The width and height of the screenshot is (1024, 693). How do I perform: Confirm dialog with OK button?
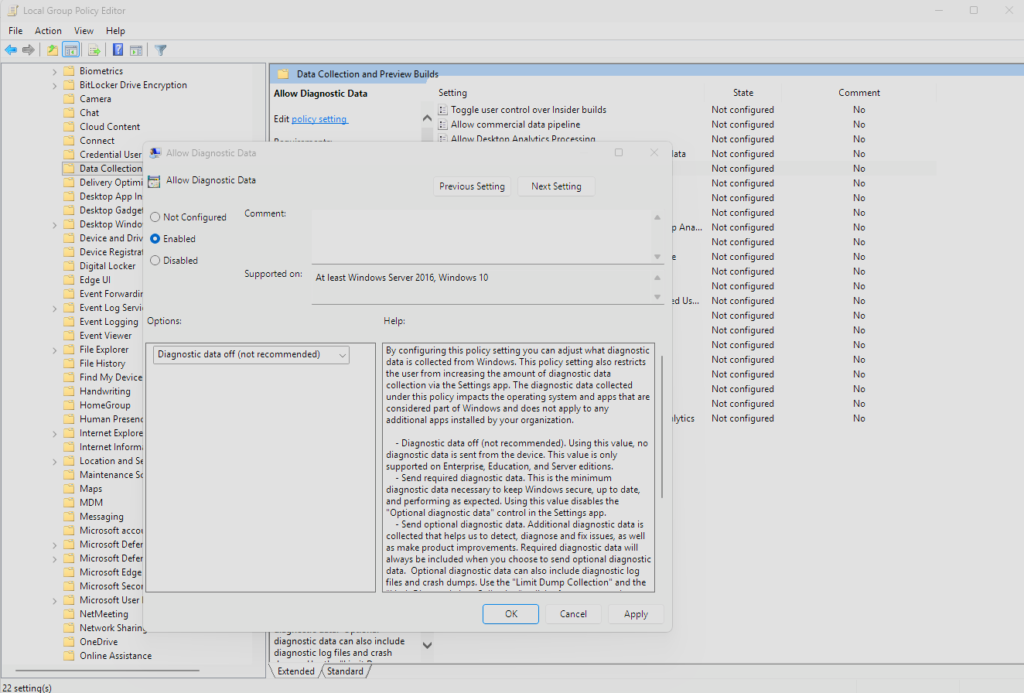point(511,614)
